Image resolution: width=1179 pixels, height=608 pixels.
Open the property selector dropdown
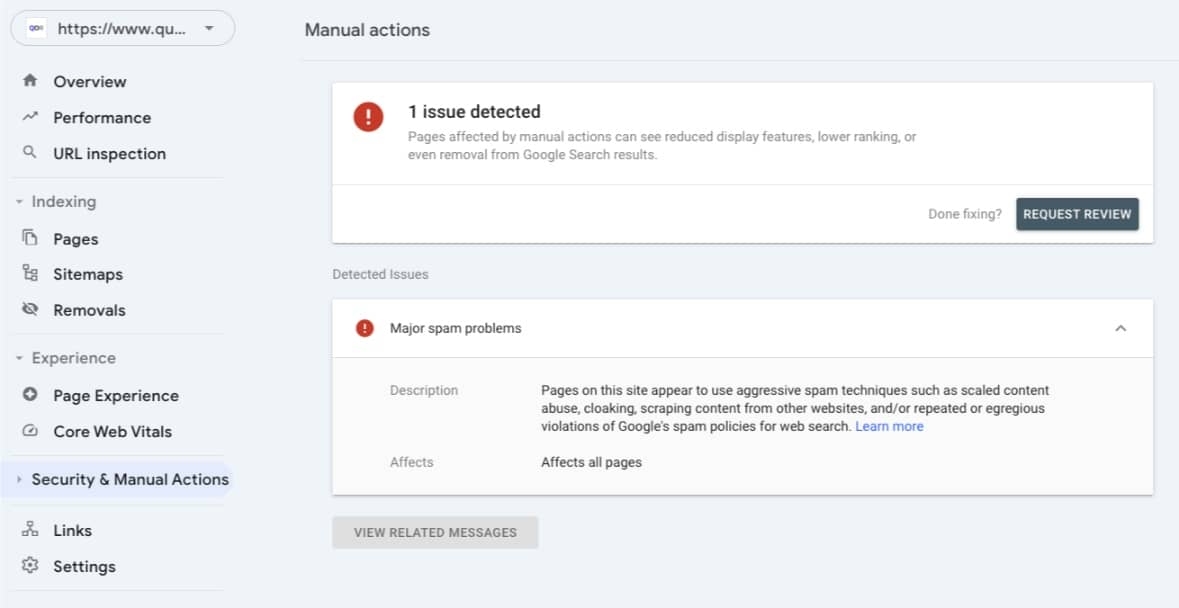tap(123, 29)
